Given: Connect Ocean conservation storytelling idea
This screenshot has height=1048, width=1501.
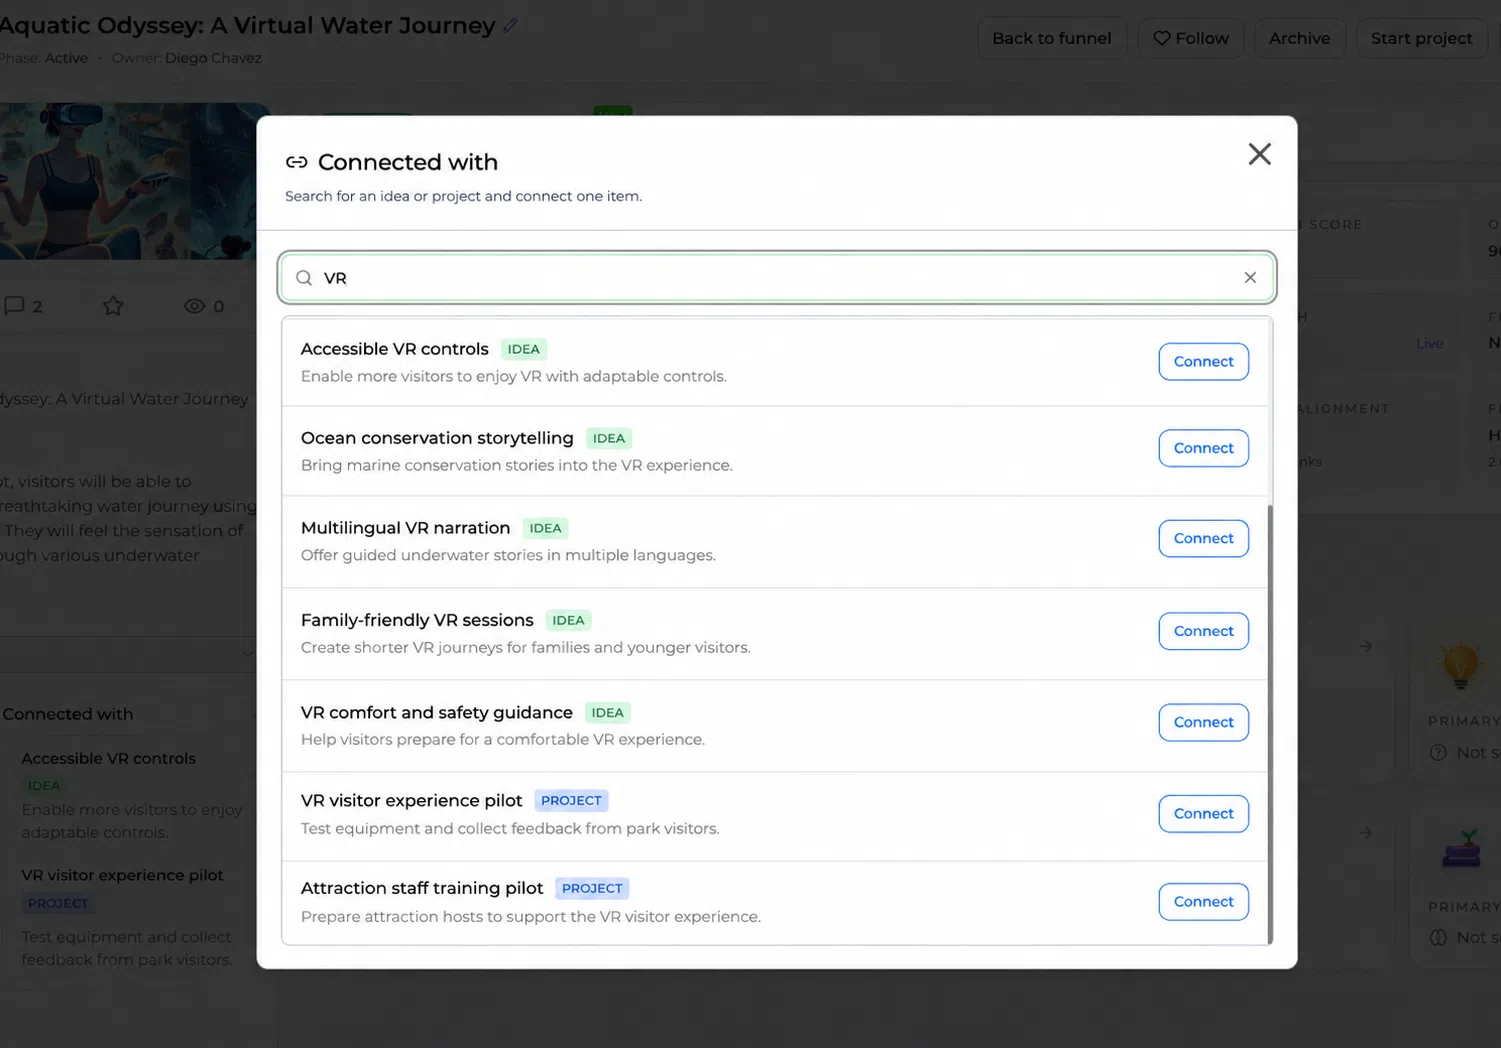Looking at the screenshot, I should point(1203,448).
